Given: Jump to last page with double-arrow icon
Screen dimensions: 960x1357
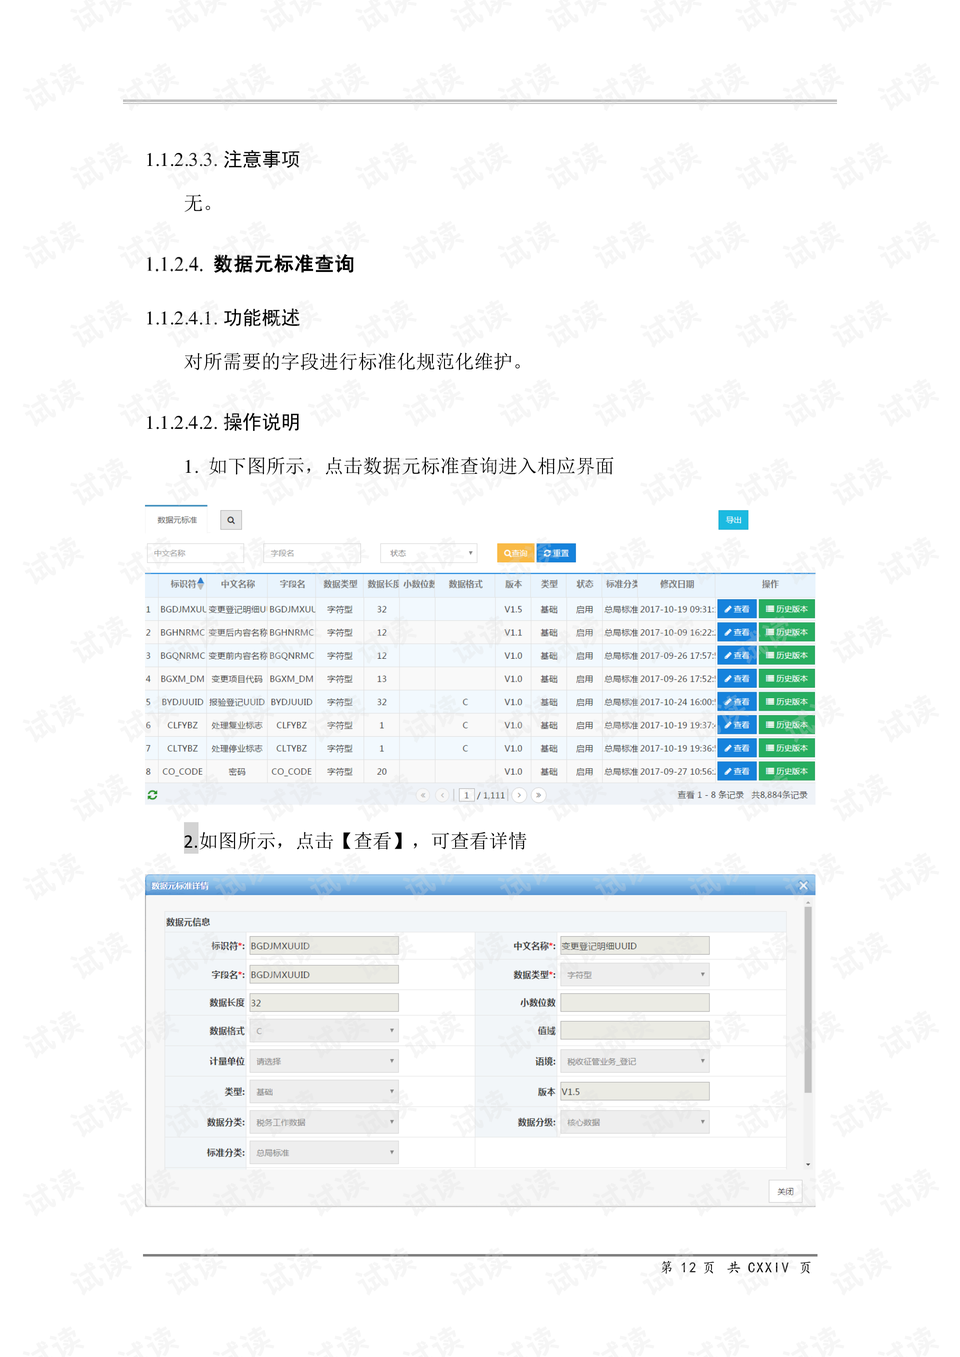Looking at the screenshot, I should point(538,793).
